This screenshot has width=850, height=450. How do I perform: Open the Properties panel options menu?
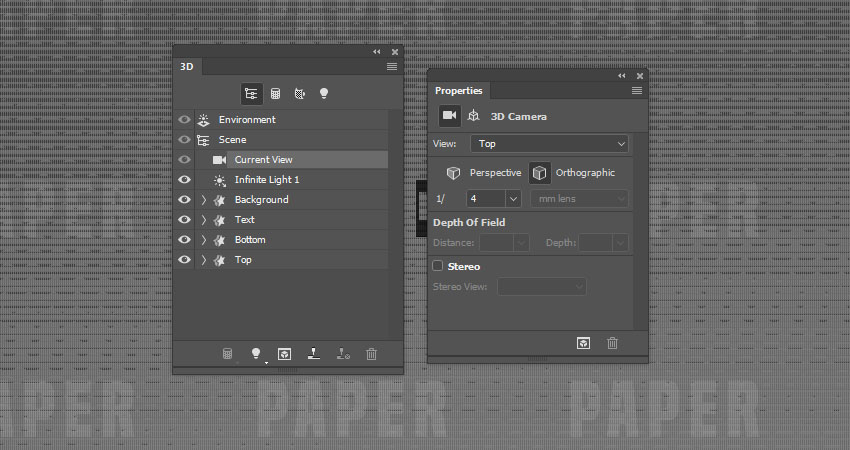[x=637, y=91]
